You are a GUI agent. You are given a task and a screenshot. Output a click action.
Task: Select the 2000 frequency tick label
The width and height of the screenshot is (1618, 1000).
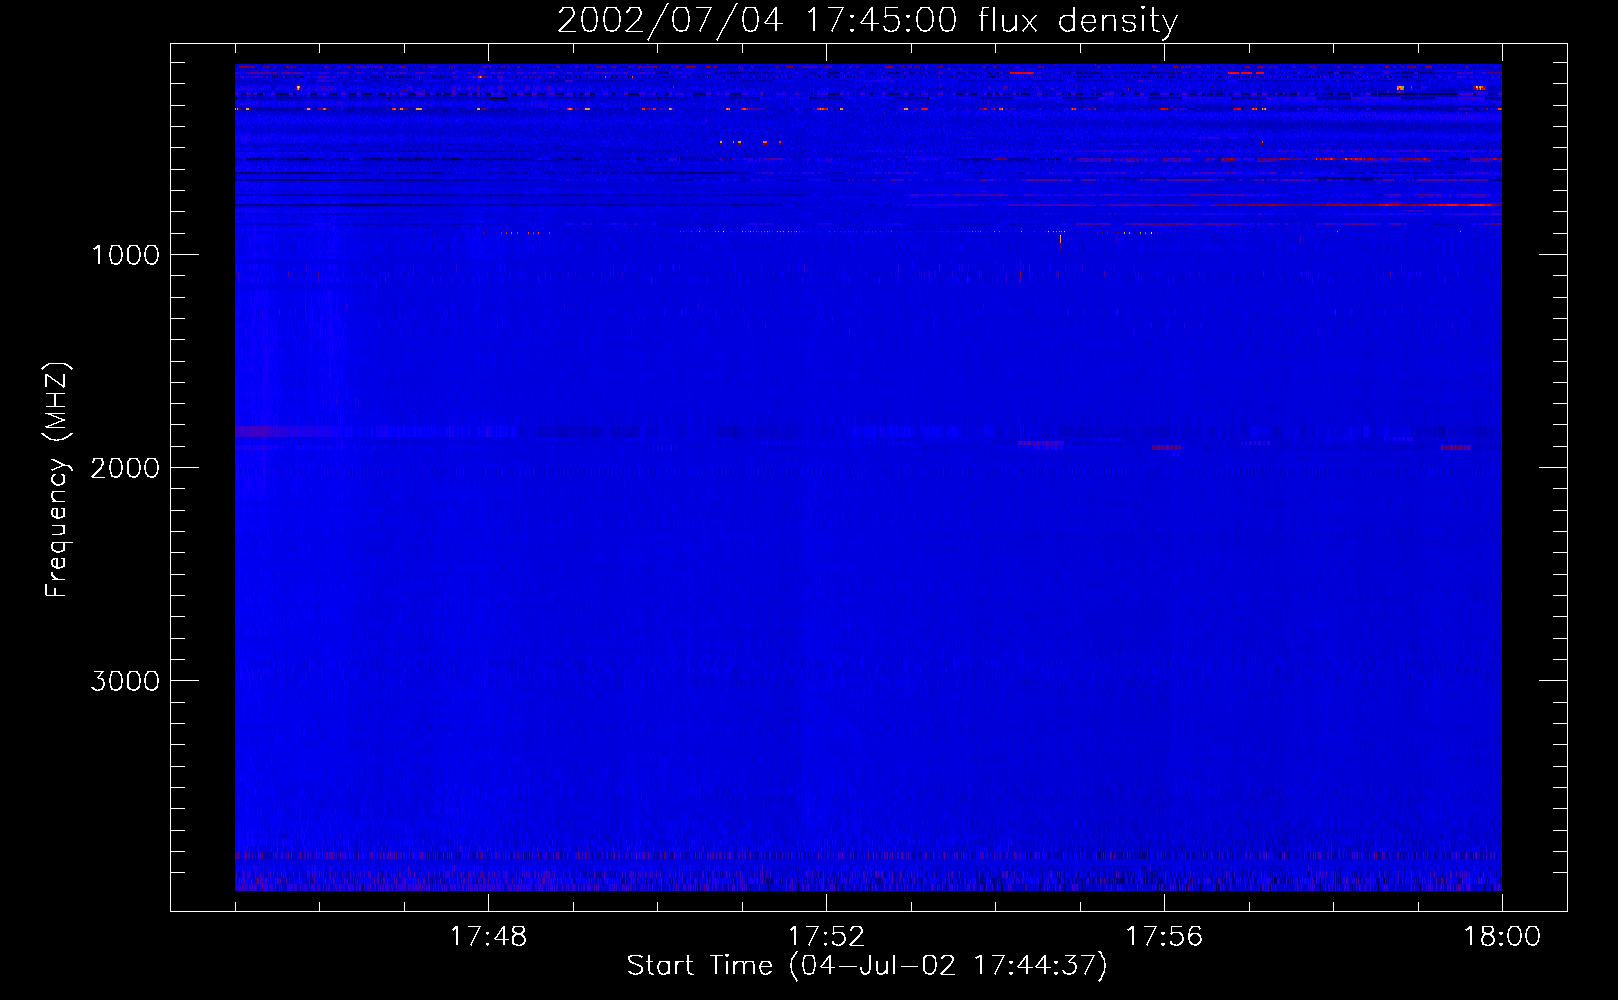point(125,468)
